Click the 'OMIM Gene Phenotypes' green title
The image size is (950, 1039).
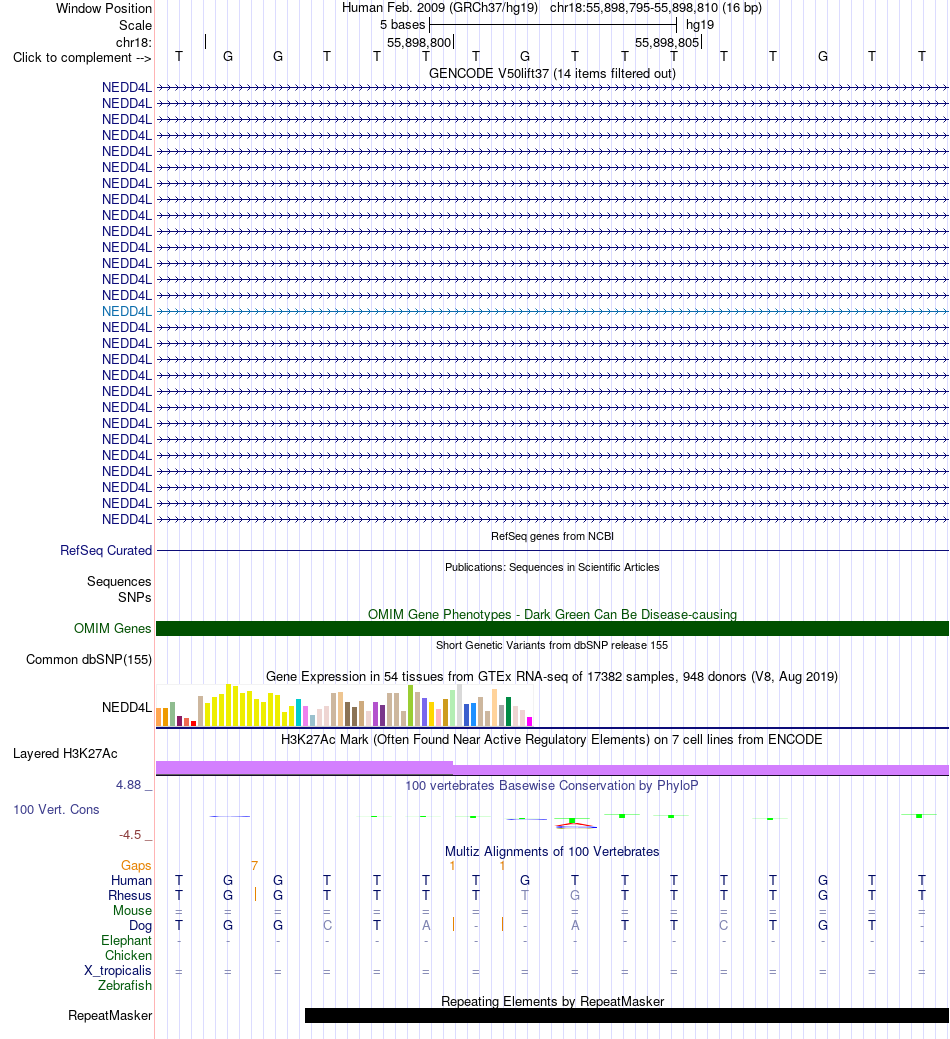pos(552,614)
